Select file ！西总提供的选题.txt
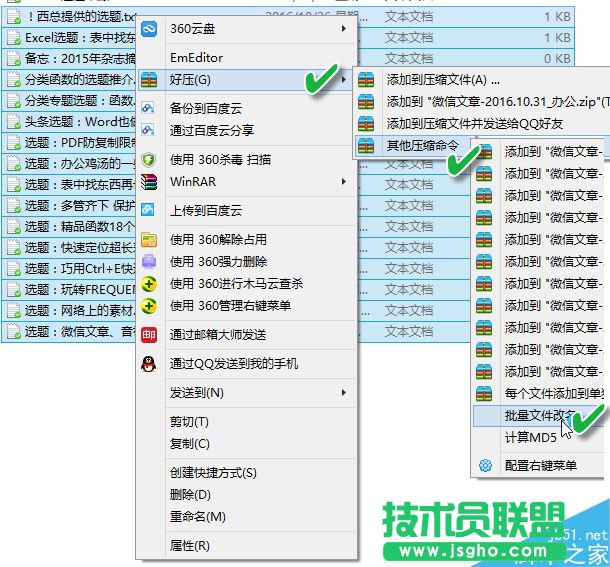The height and width of the screenshot is (567, 610). pyautogui.click(x=81, y=16)
